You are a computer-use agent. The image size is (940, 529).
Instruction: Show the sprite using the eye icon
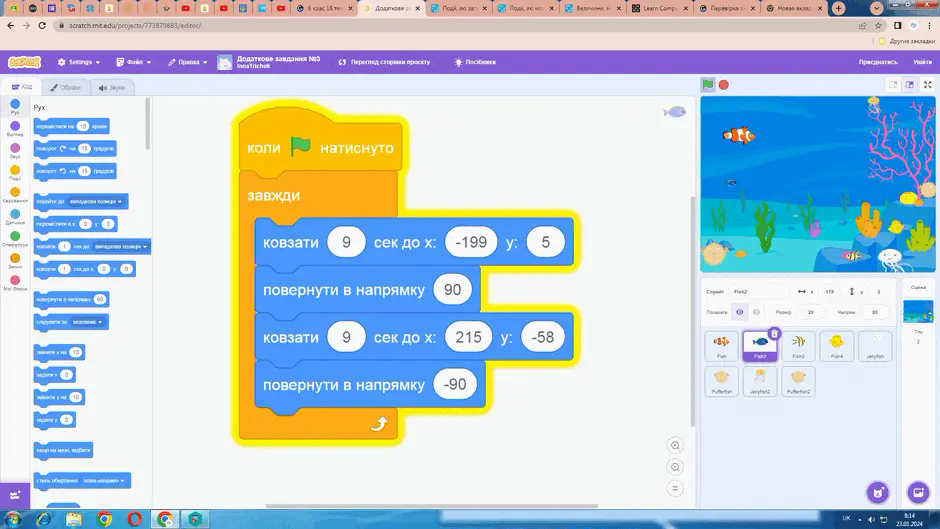point(740,312)
